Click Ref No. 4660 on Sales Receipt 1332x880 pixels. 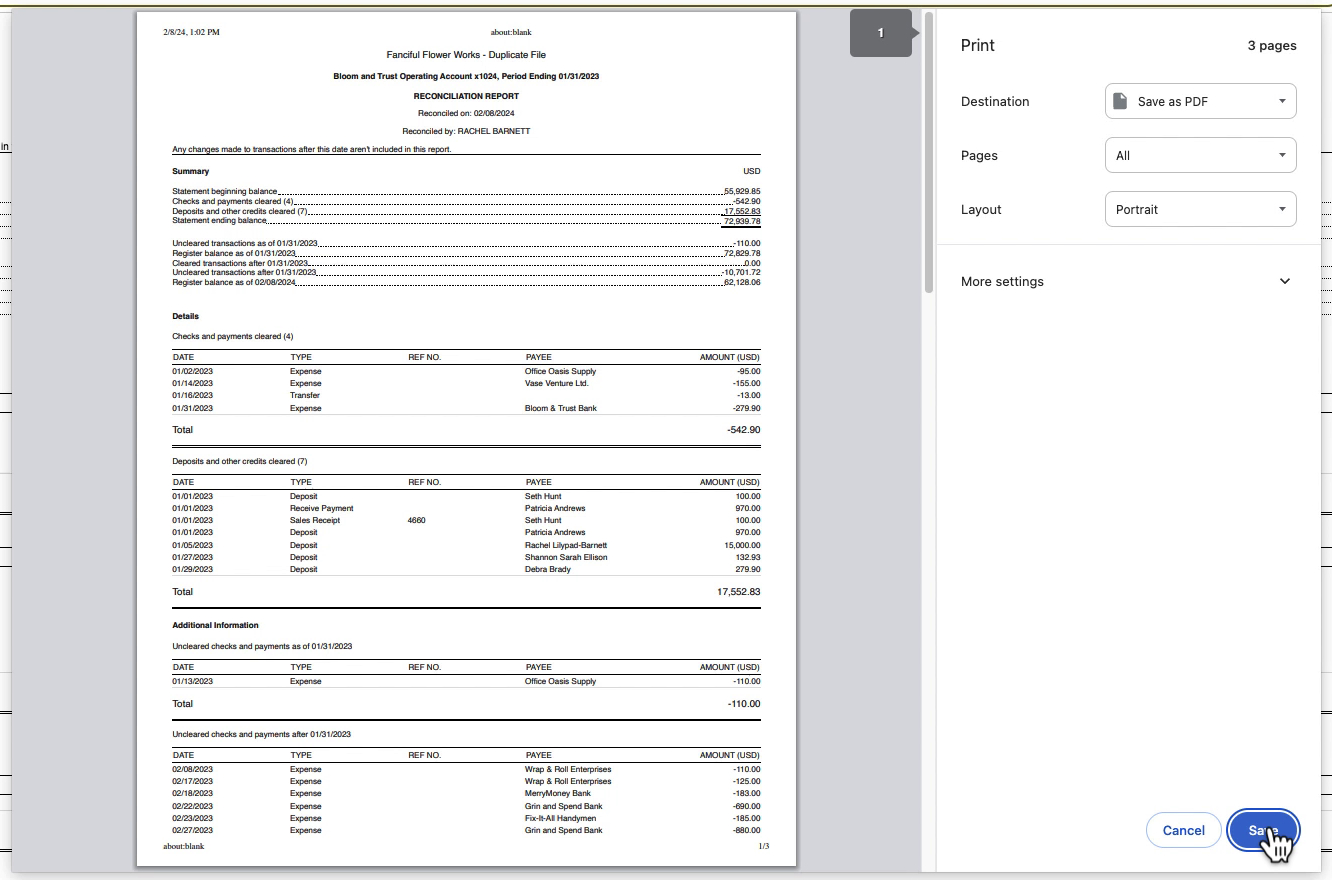tap(417, 520)
